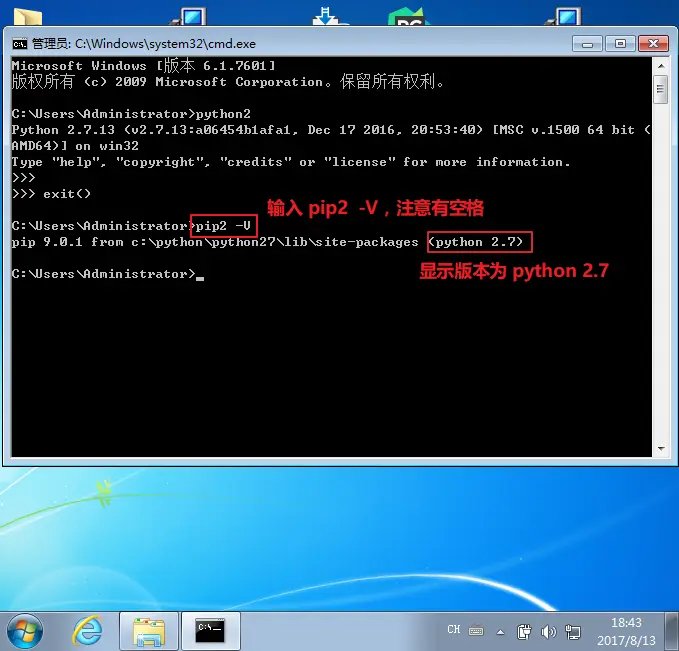This screenshot has height=651, width=679.
Task: Click the scrollbar down arrow in cmd
Action: 661,449
